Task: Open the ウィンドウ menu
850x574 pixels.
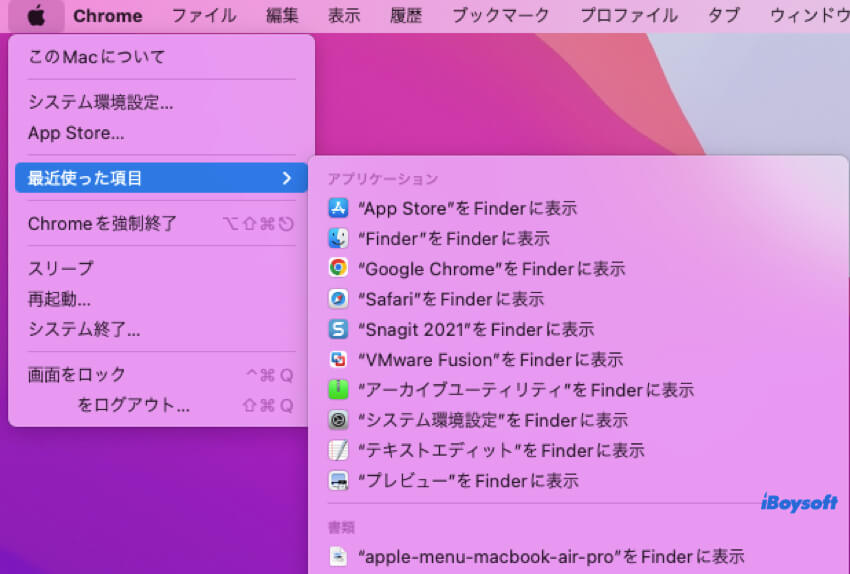Action: coord(809,16)
